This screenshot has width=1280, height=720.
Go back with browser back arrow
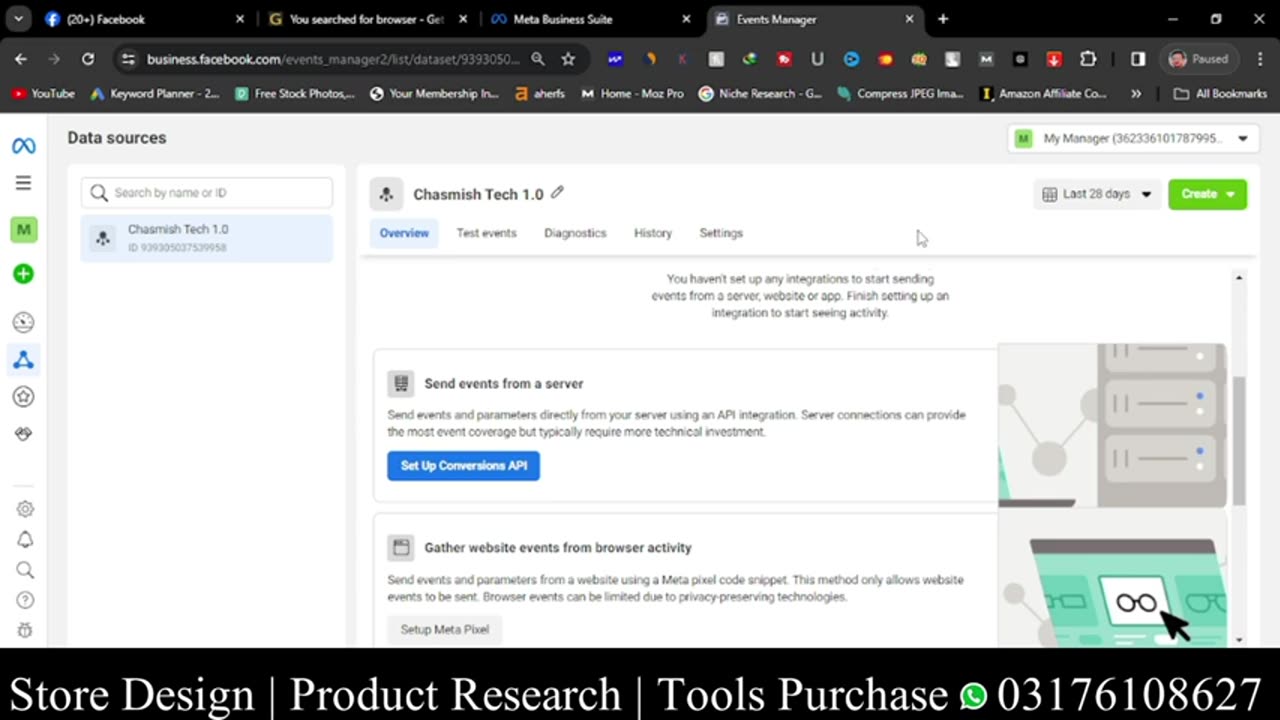point(21,59)
